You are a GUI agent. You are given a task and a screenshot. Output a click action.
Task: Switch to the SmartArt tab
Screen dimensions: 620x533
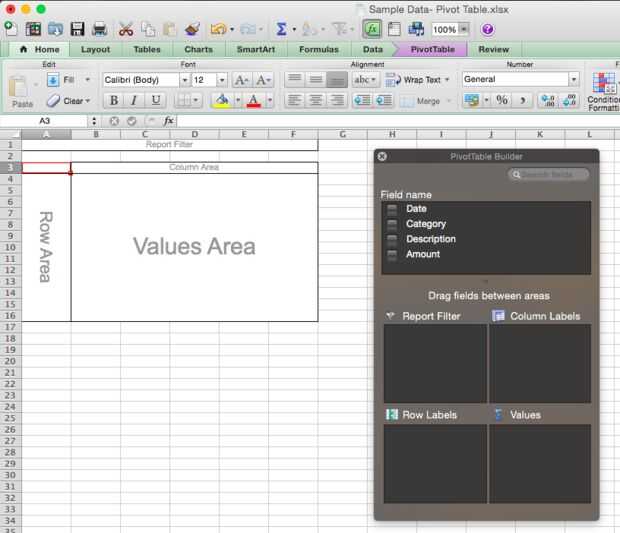[256, 49]
